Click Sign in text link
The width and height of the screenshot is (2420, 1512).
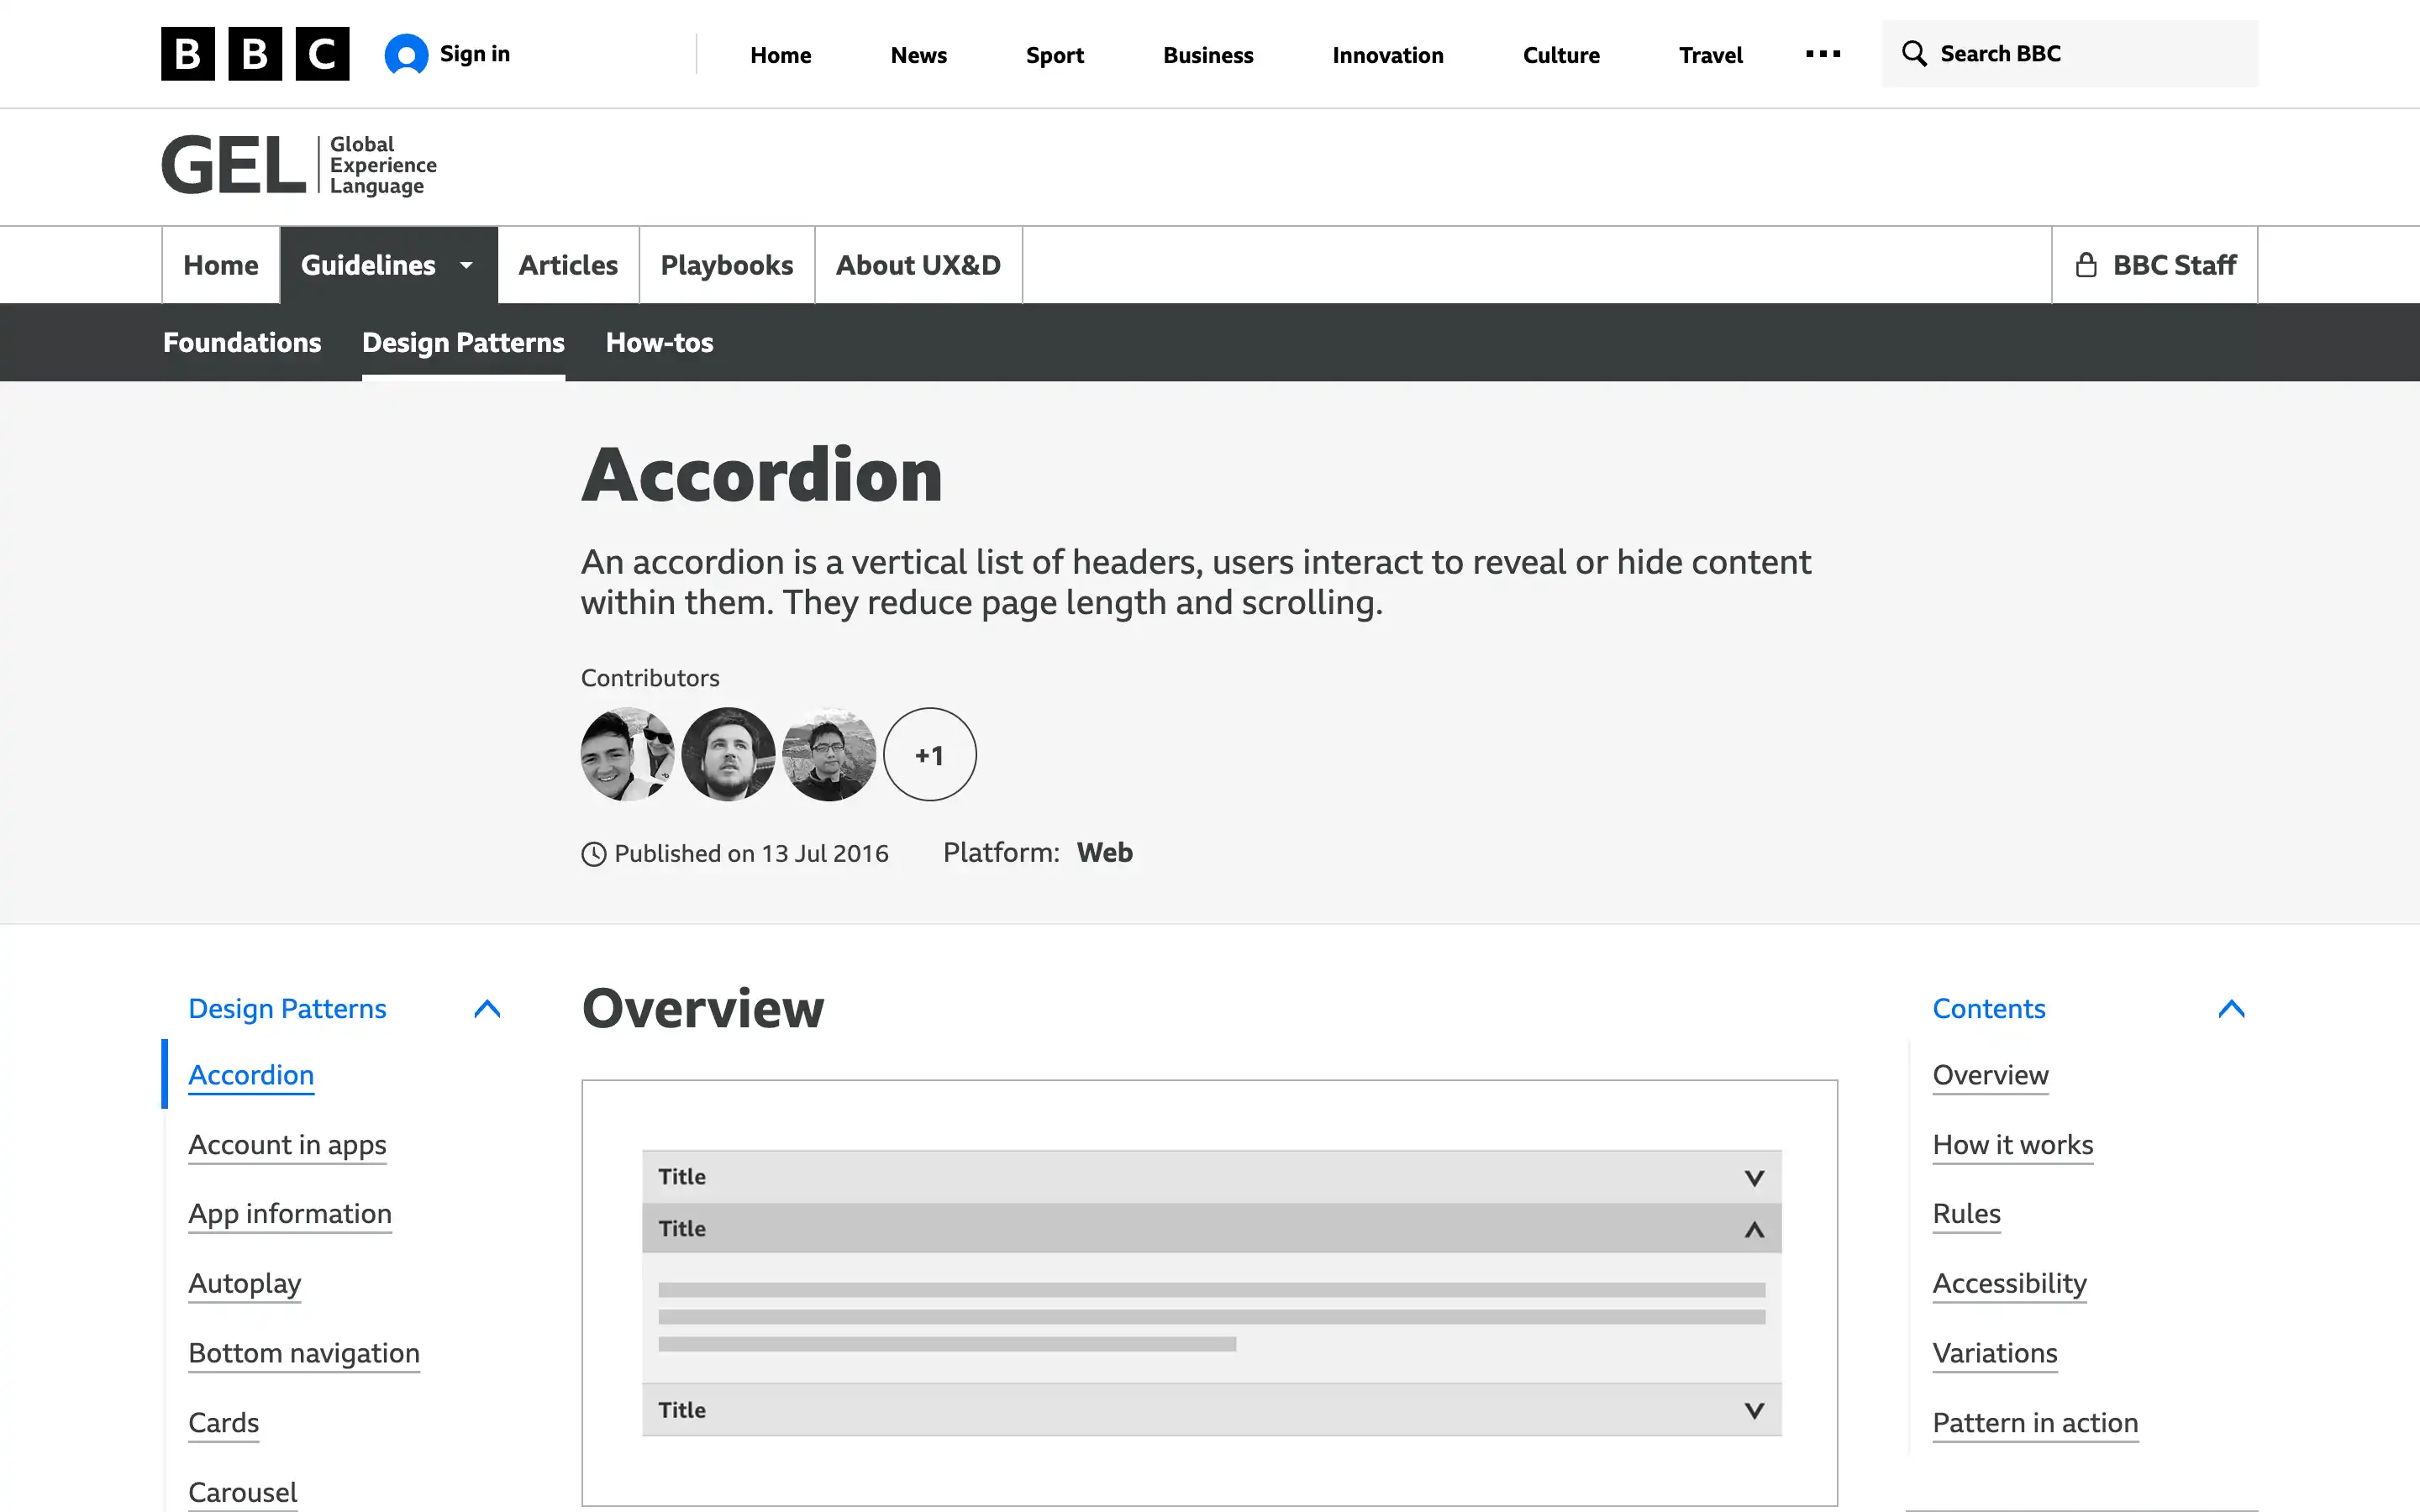point(474,54)
